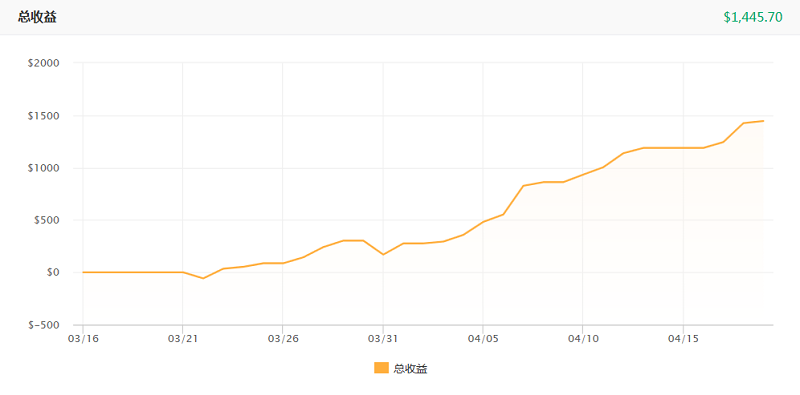Click the 03/26 x-axis date label
This screenshot has width=800, height=395.
coord(282,338)
